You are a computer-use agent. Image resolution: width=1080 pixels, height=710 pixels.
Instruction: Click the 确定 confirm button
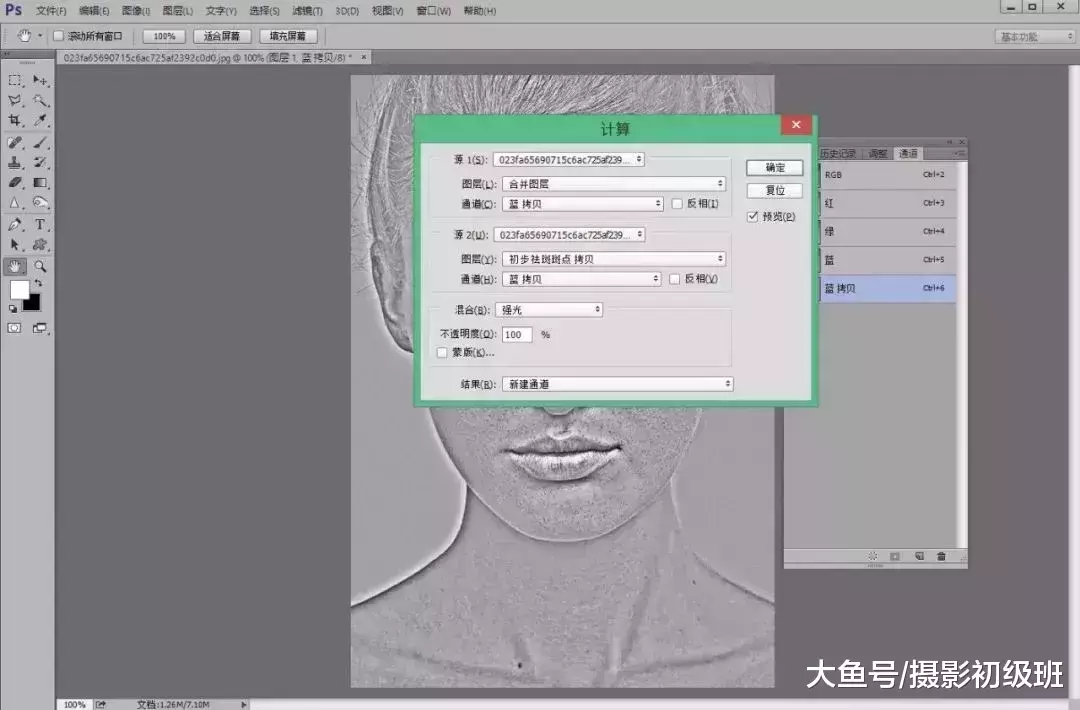click(x=776, y=167)
